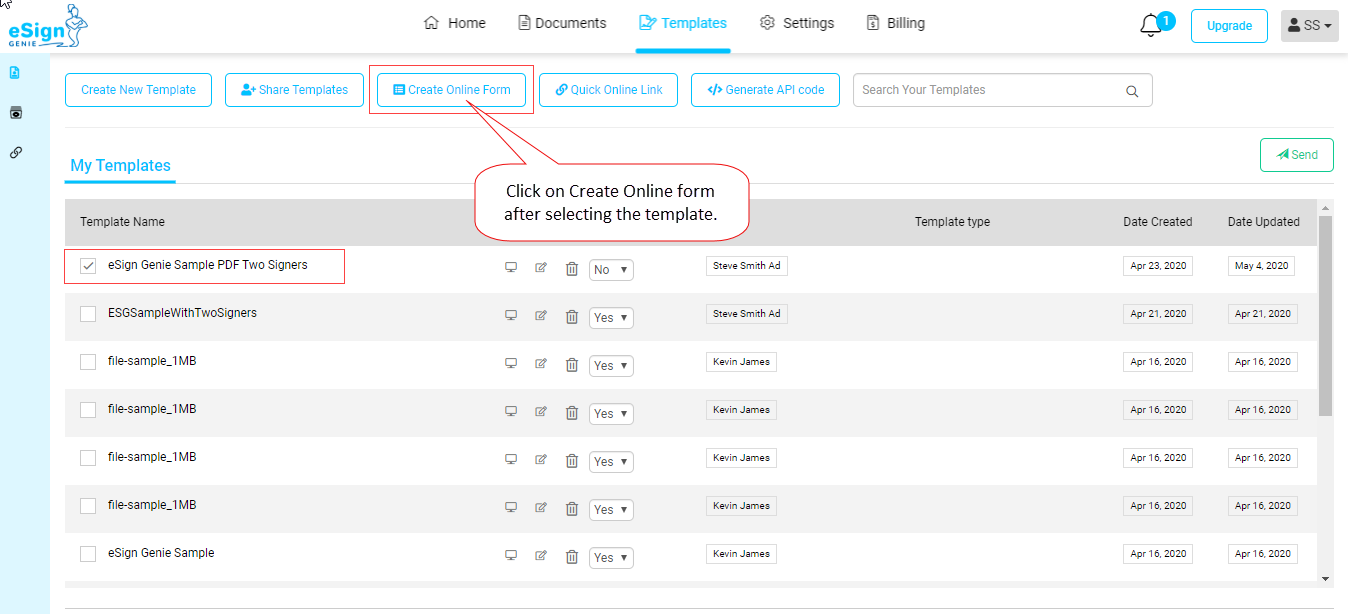
Task: Click the eSign Genie logo
Action: [47, 27]
